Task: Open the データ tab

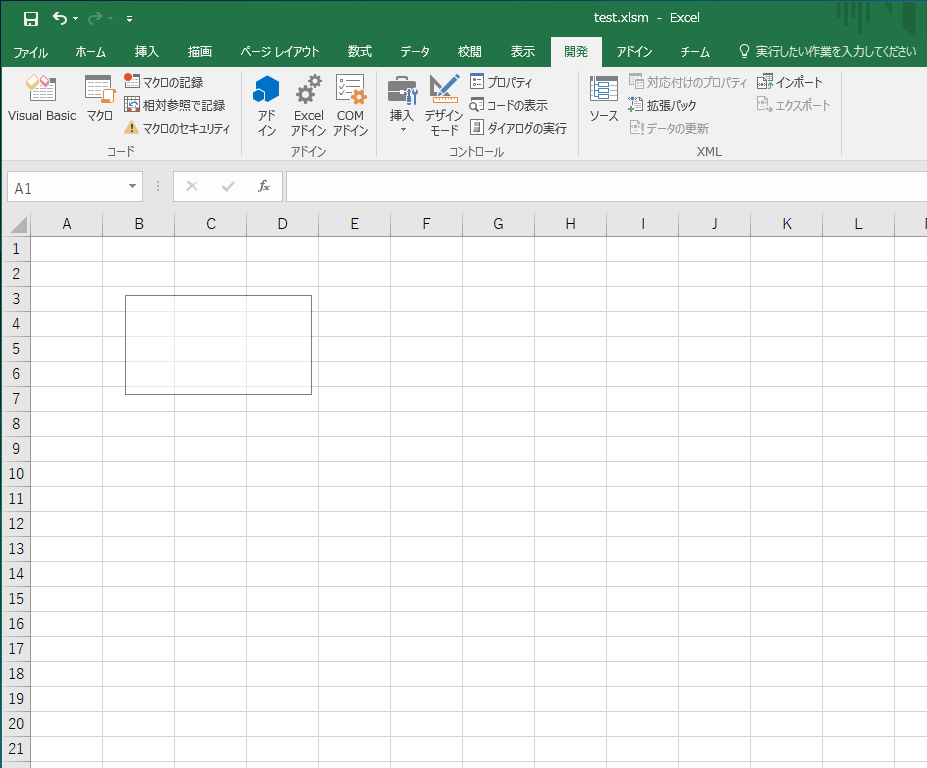Action: tap(415, 52)
